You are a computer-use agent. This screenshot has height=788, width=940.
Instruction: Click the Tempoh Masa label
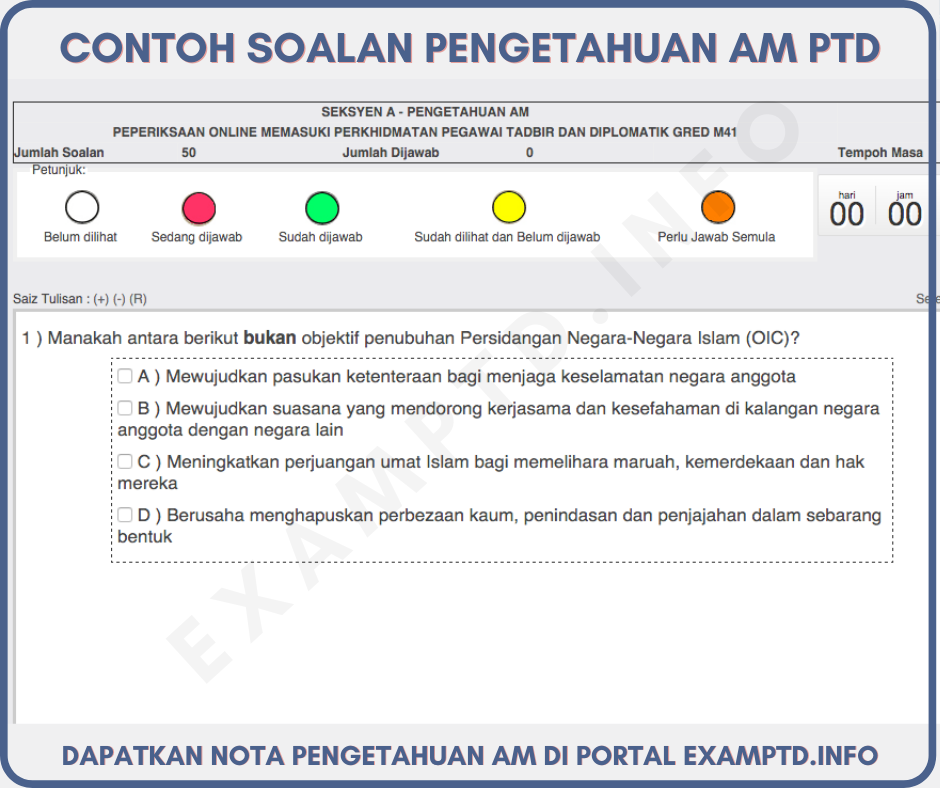coord(880,153)
